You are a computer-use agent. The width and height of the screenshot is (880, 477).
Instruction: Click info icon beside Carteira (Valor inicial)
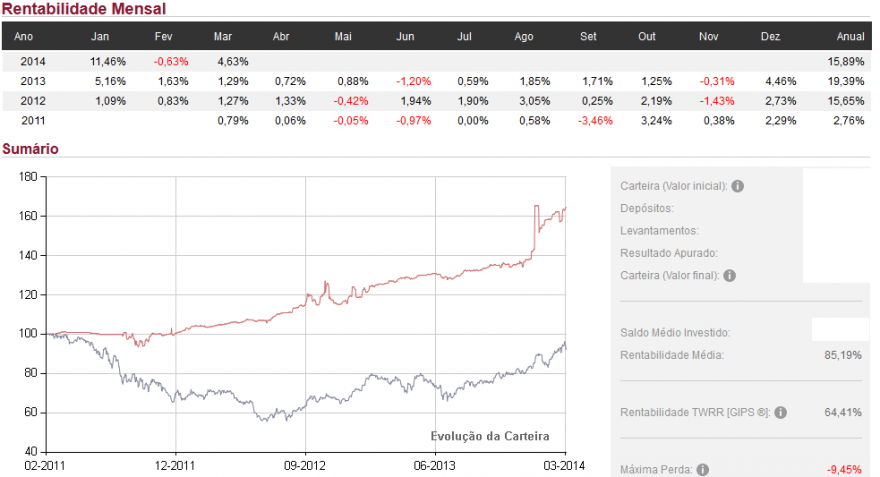pyautogui.click(x=737, y=186)
